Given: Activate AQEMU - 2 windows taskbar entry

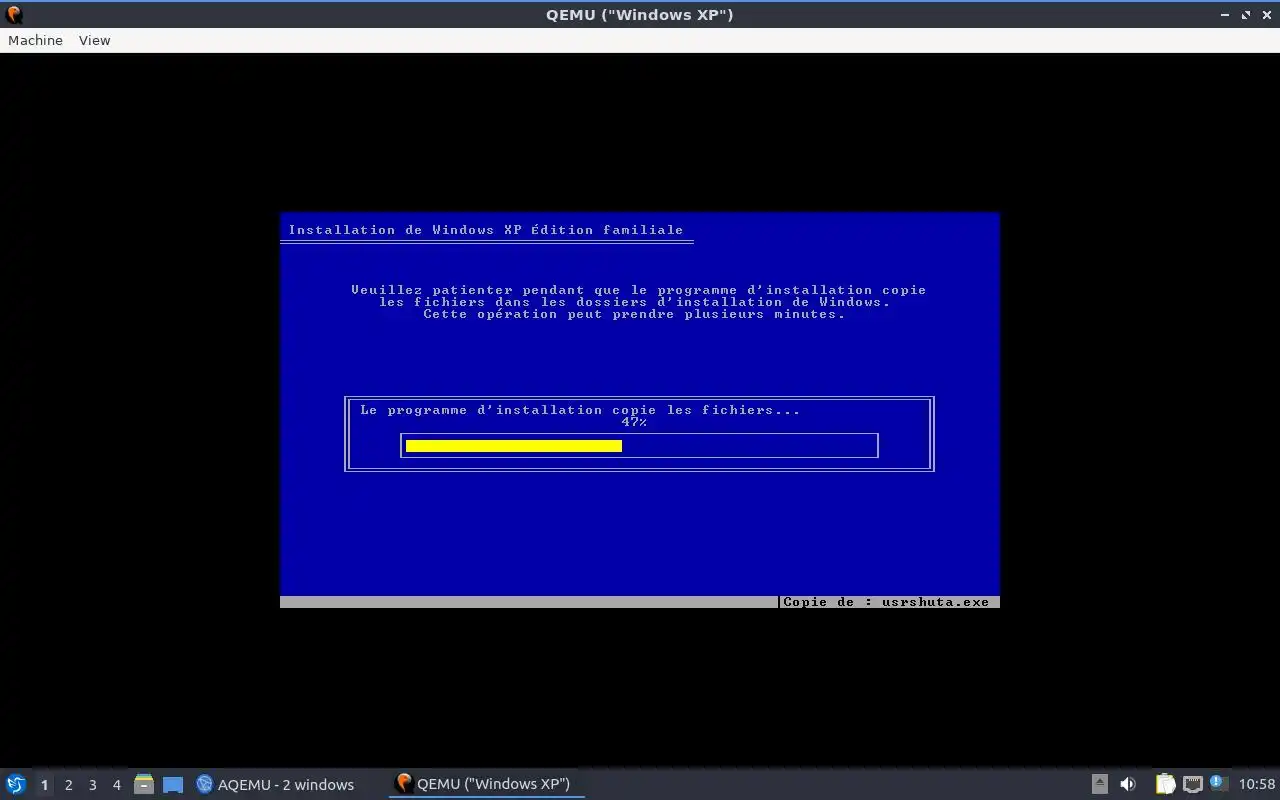Looking at the screenshot, I should pyautogui.click(x=275, y=784).
